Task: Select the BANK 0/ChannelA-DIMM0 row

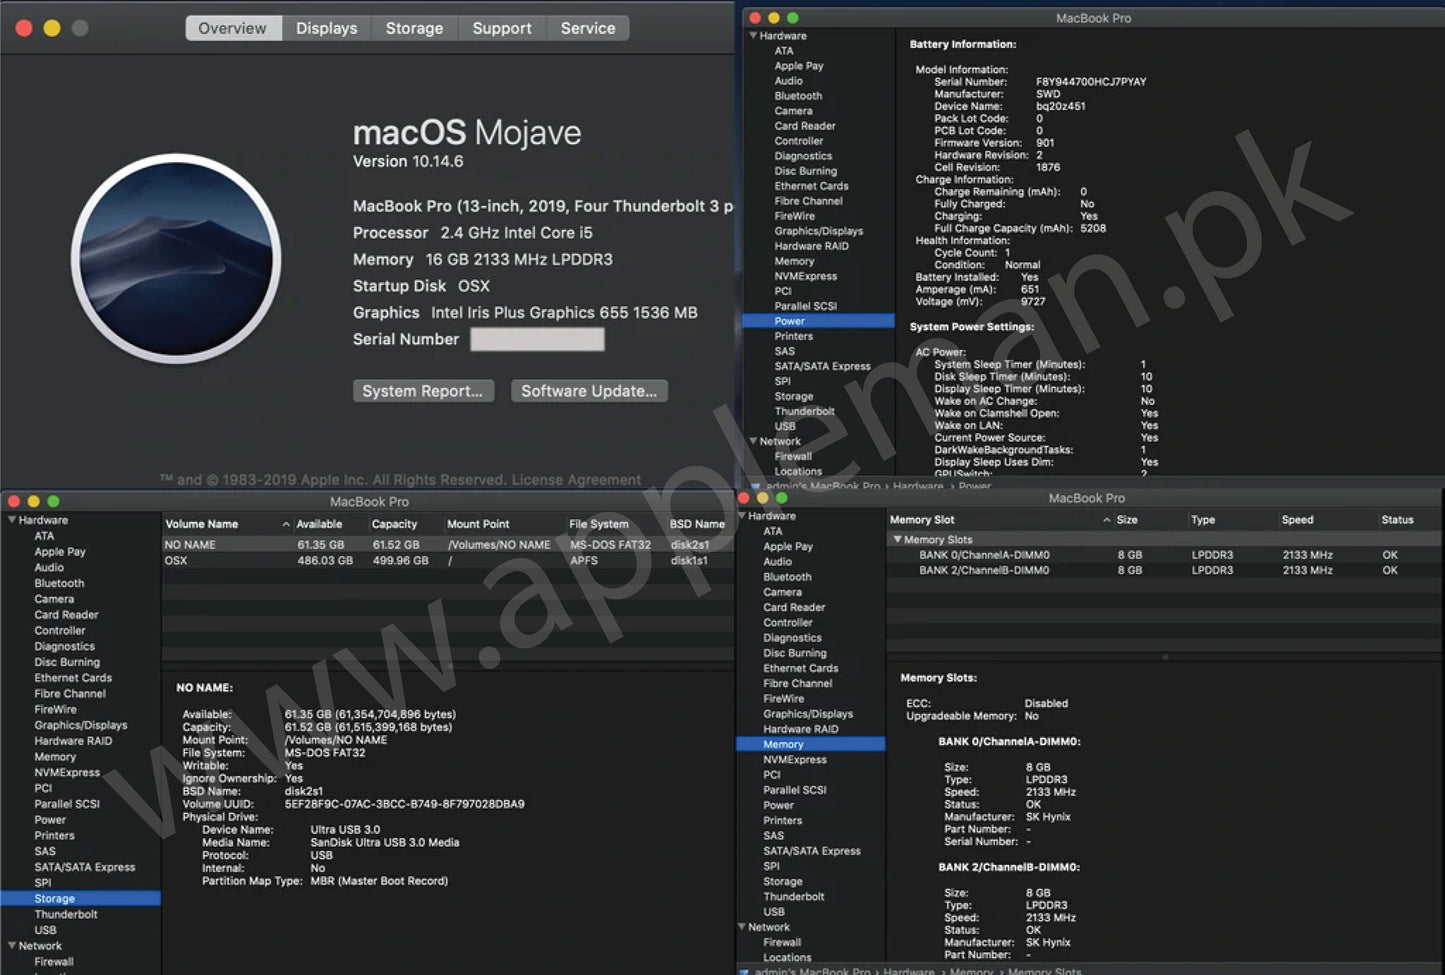Action: click(x=1164, y=555)
